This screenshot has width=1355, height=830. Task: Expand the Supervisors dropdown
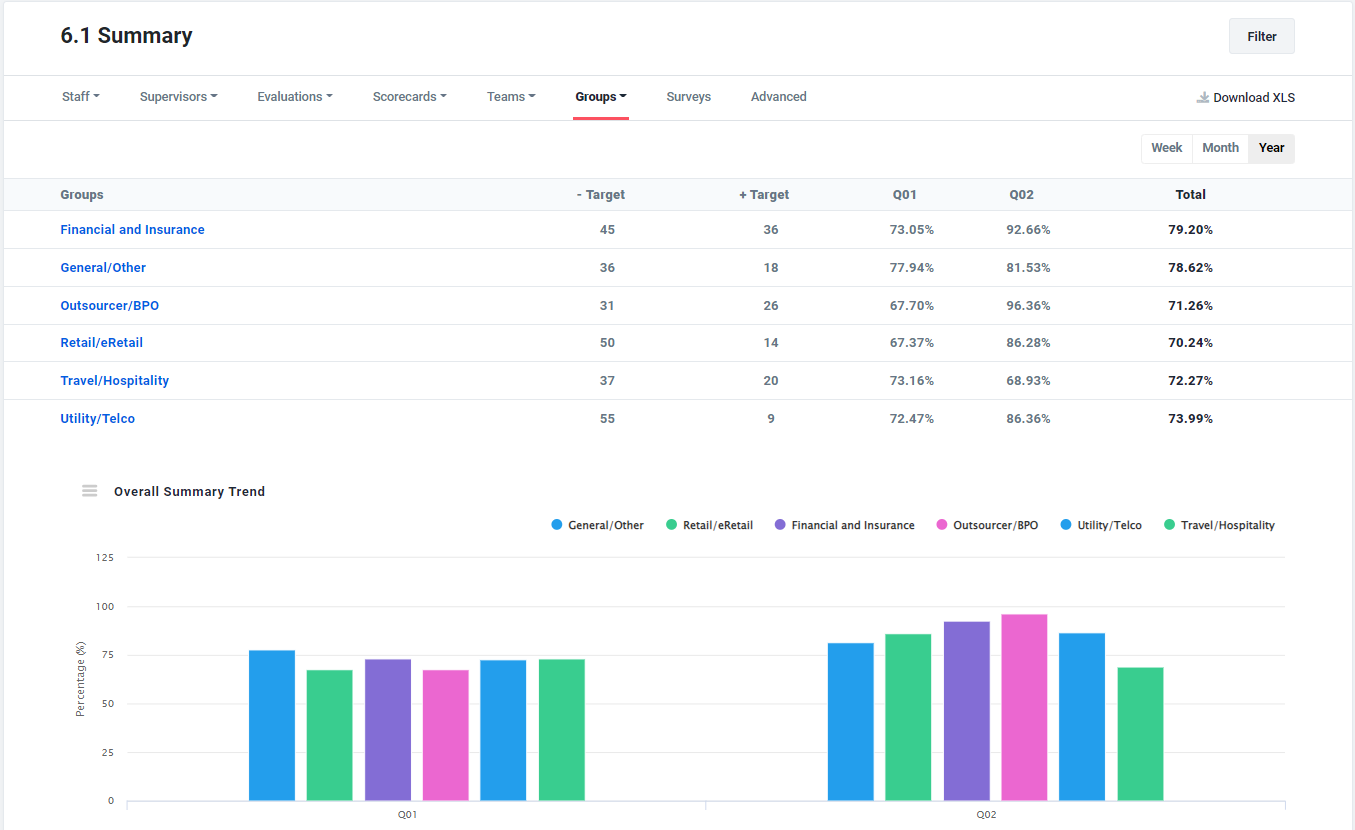click(x=178, y=96)
